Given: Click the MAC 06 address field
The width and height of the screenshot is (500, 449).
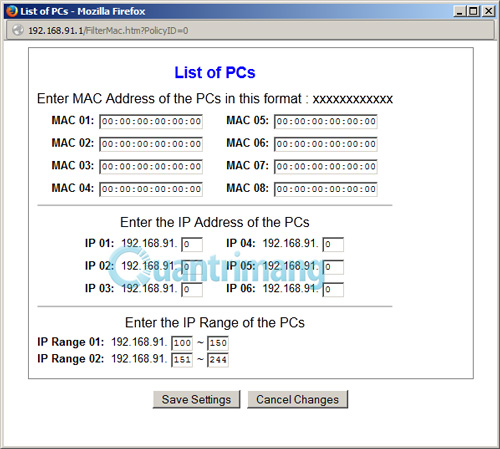Looking at the screenshot, I should 326,144.
